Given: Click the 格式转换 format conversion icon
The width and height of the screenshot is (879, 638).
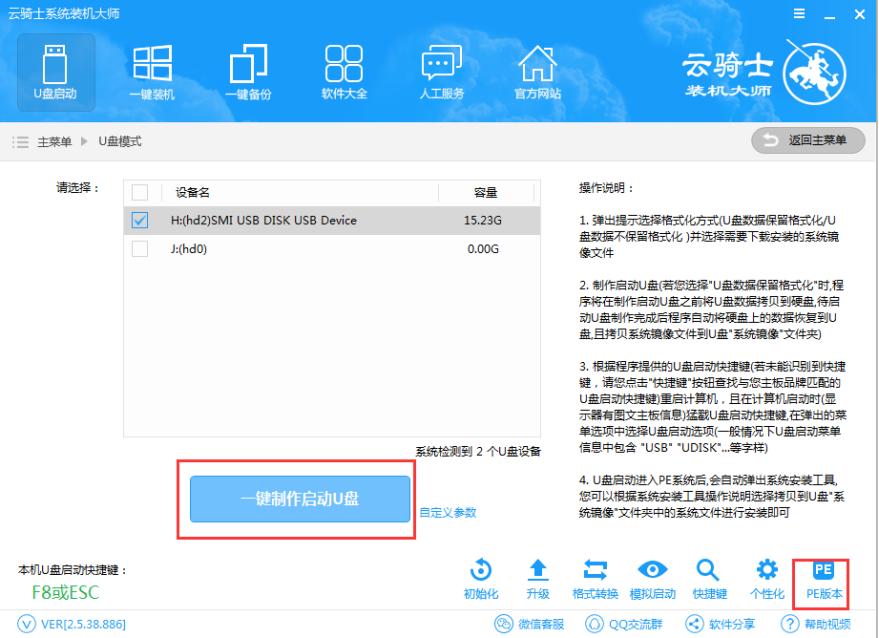Looking at the screenshot, I should coord(597,575).
